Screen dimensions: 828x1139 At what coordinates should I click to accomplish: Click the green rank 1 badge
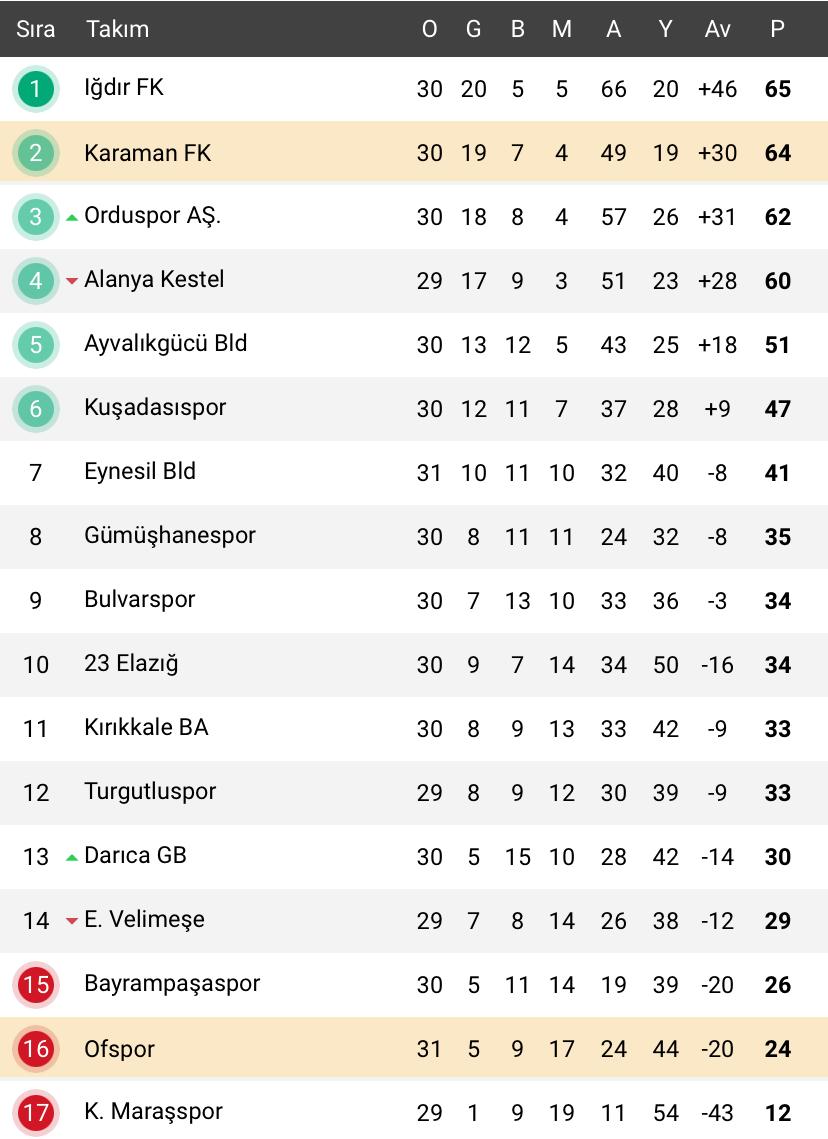[x=36, y=89]
